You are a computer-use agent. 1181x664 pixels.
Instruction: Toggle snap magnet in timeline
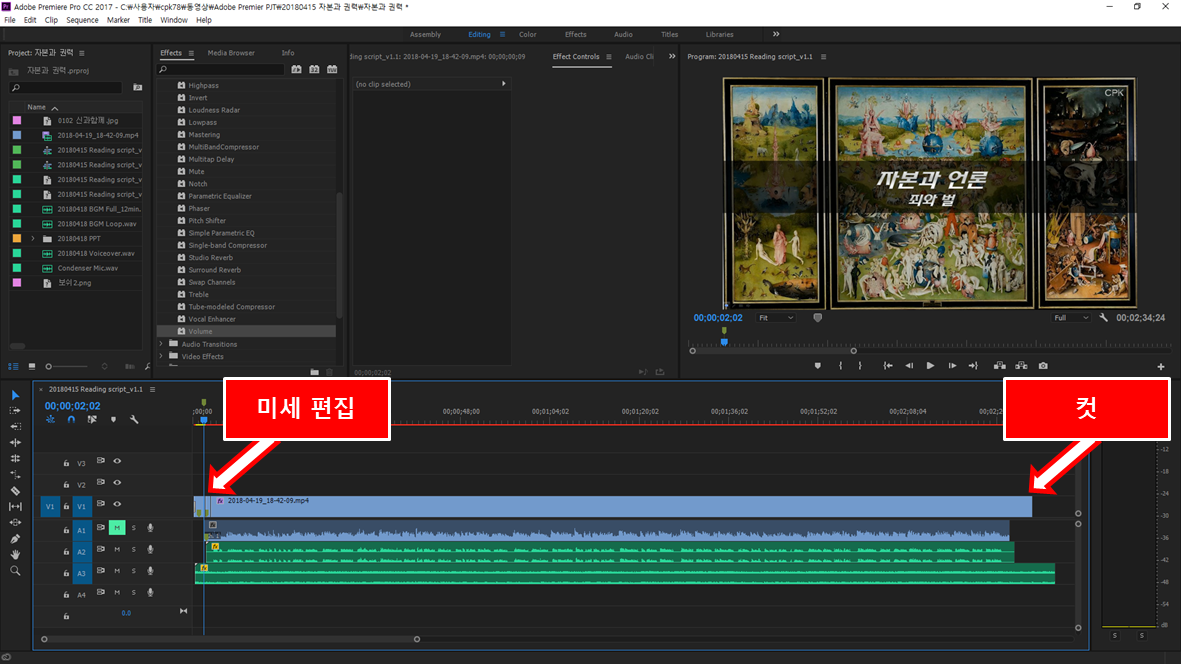(71, 419)
